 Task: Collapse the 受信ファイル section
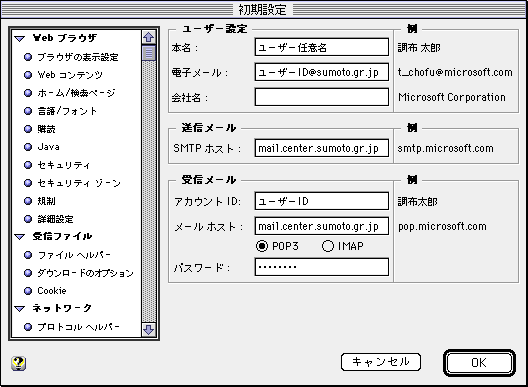(20, 237)
